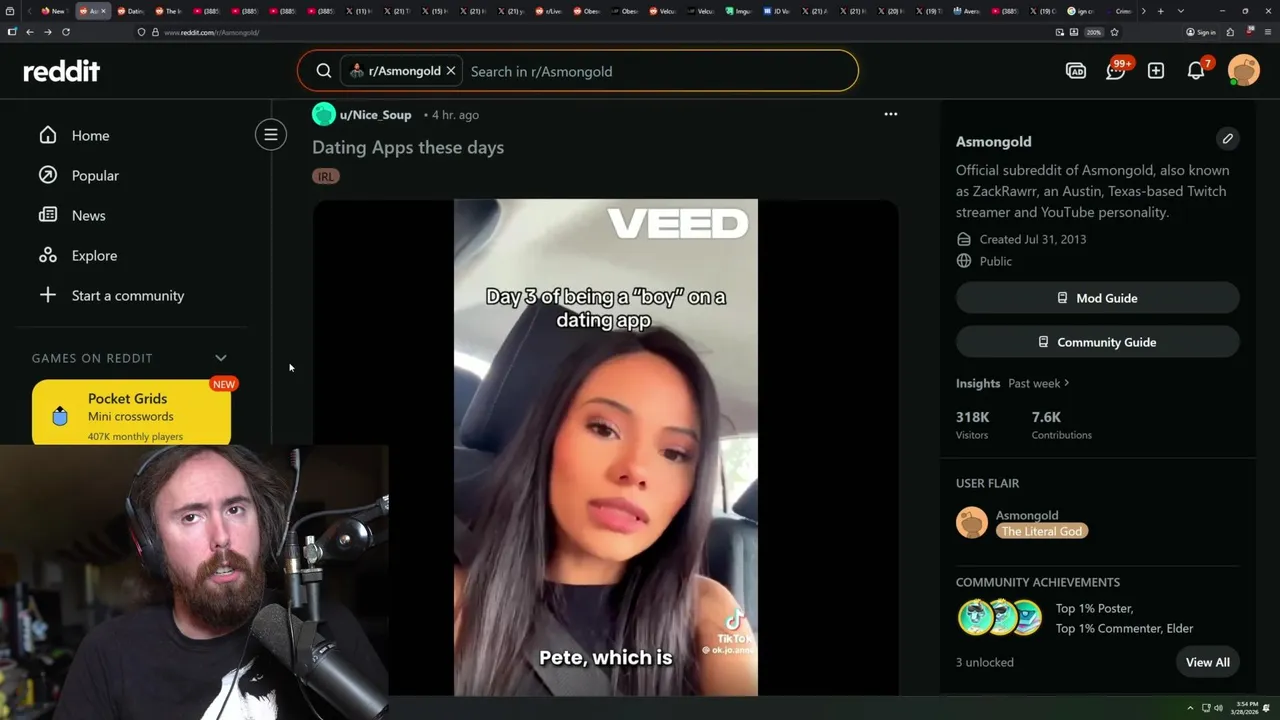
Task: Open u/Nice_Soup profile link
Action: point(375,115)
